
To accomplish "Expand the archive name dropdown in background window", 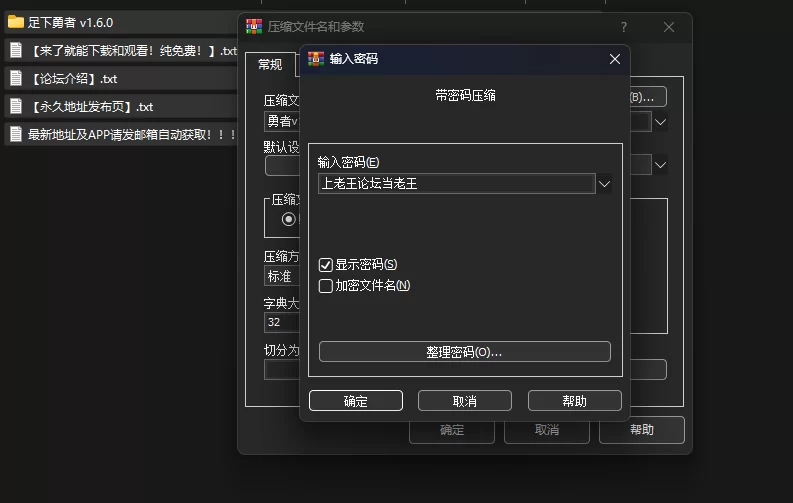I will click(660, 122).
